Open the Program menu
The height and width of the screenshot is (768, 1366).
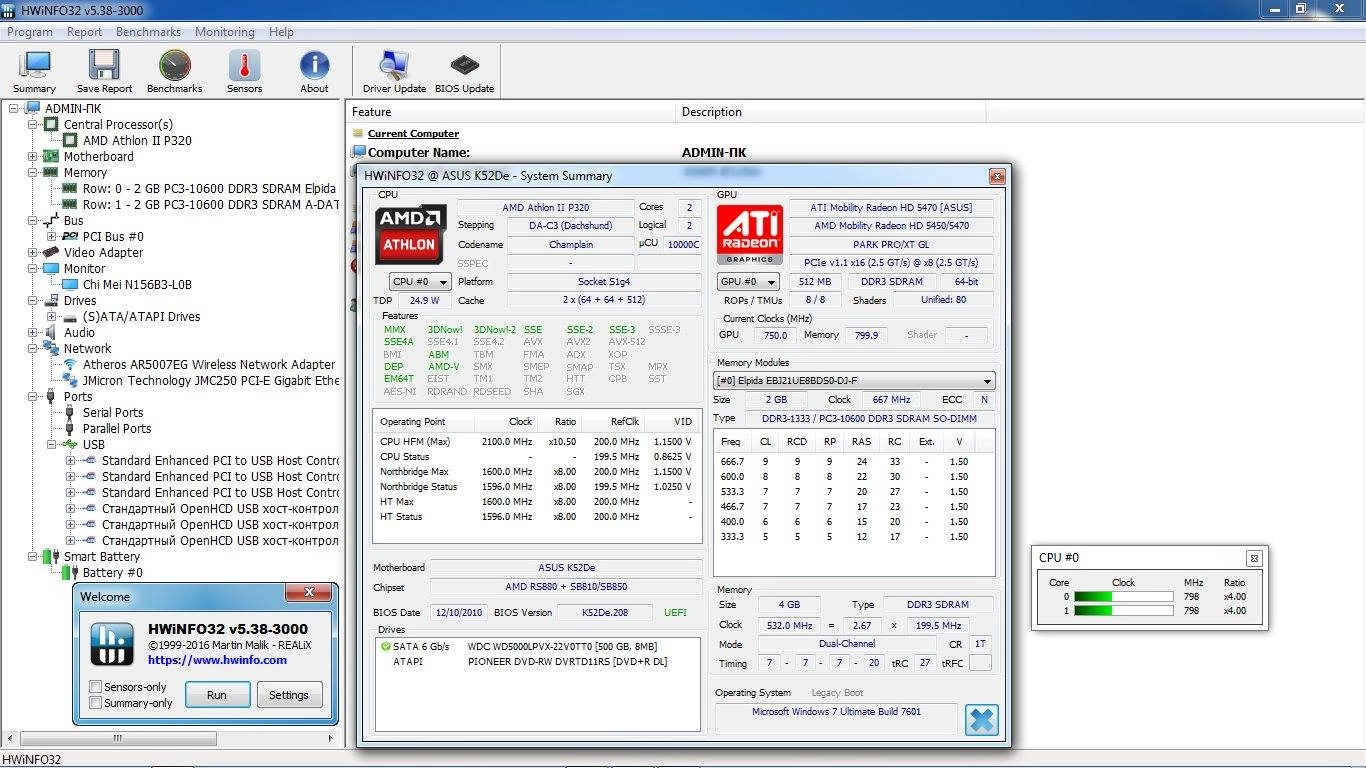click(30, 32)
